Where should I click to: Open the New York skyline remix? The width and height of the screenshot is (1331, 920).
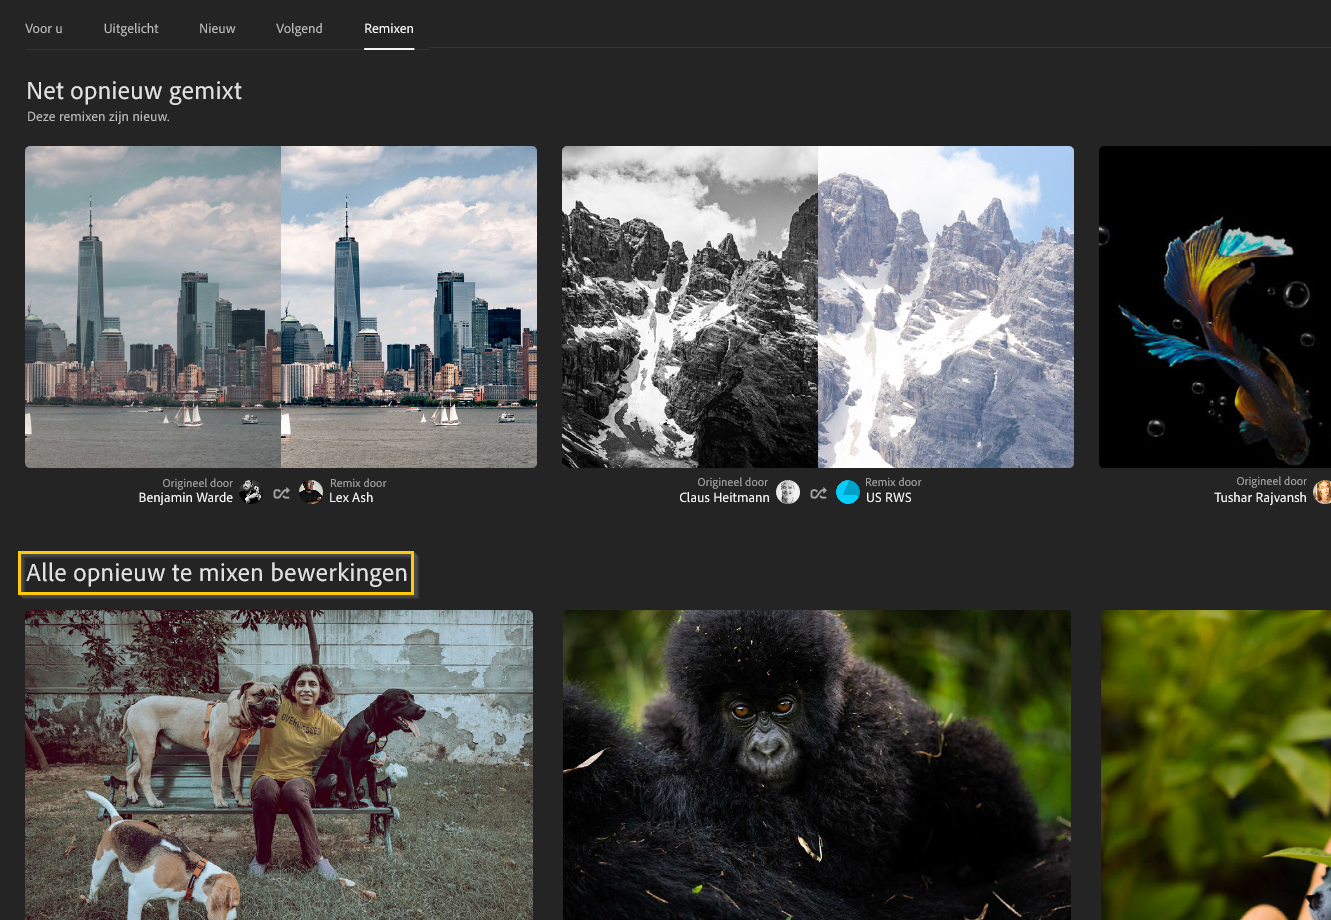point(281,307)
